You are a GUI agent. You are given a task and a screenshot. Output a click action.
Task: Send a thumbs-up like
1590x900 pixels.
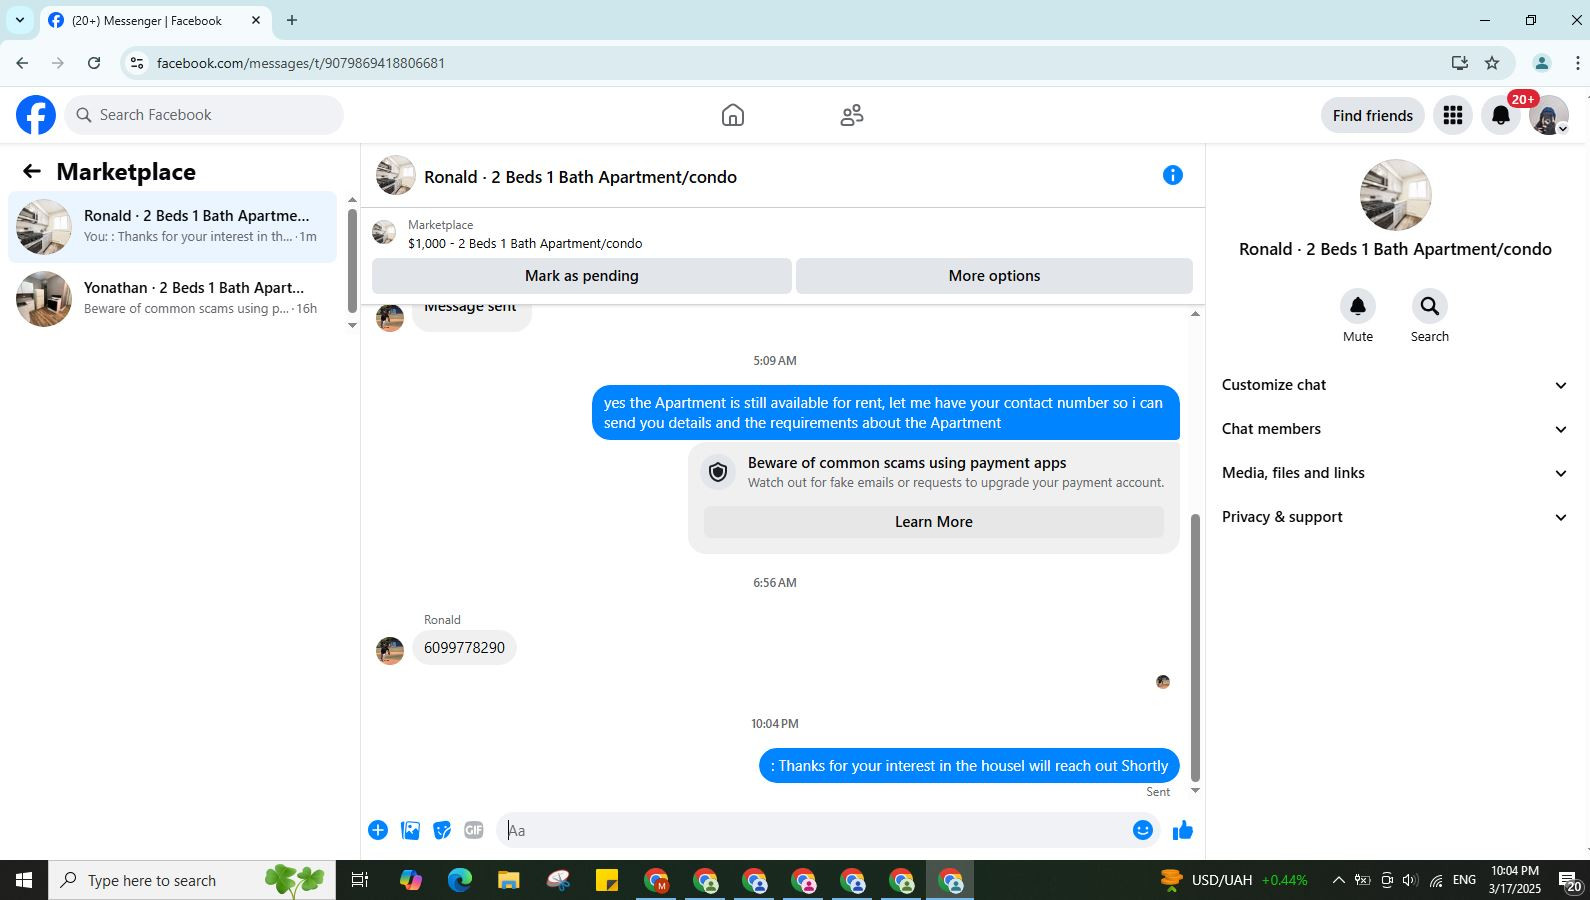click(x=1183, y=830)
